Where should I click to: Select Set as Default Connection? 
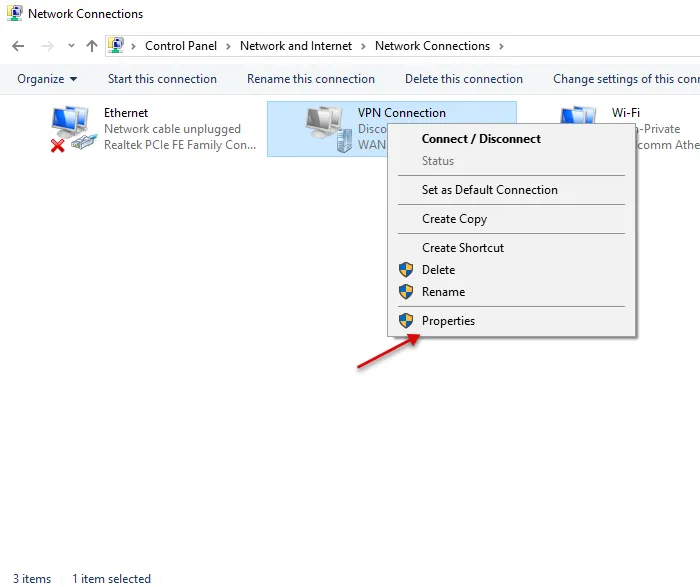tap(489, 190)
